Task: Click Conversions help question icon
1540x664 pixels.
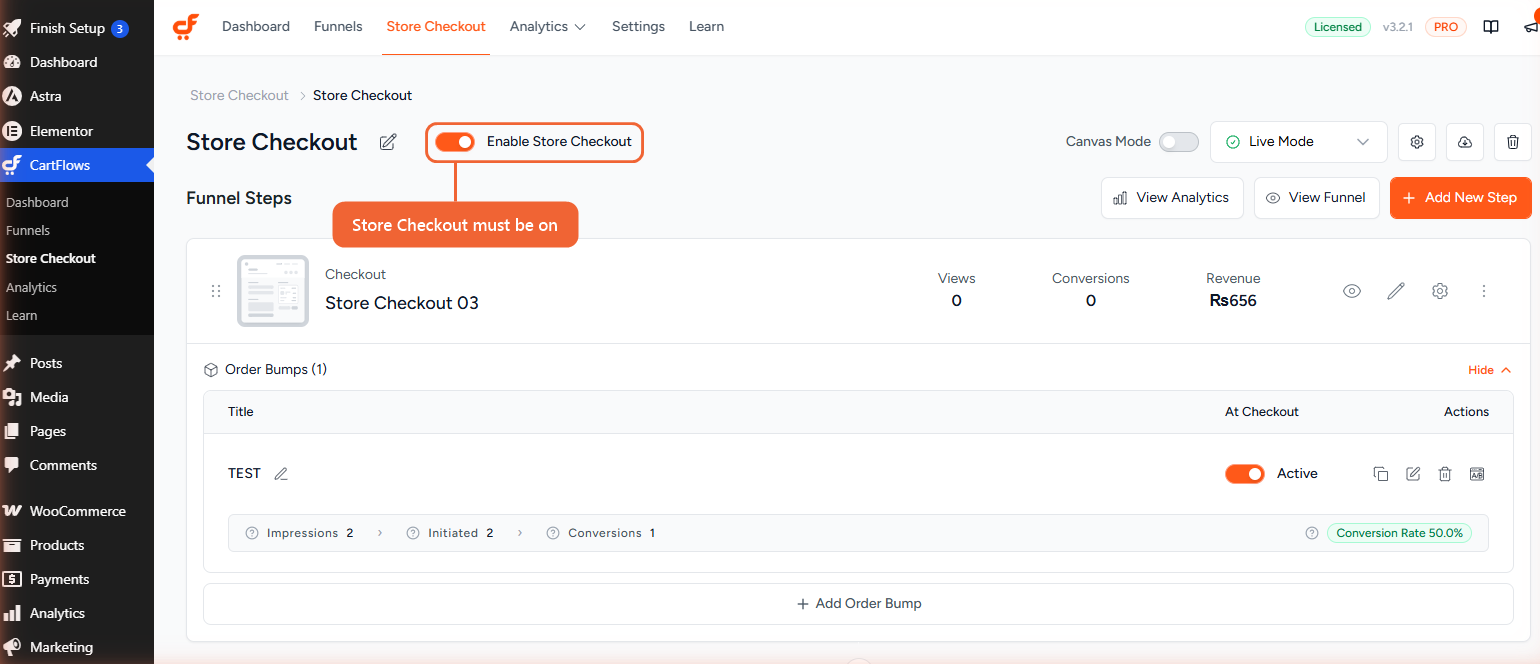Action: [553, 533]
